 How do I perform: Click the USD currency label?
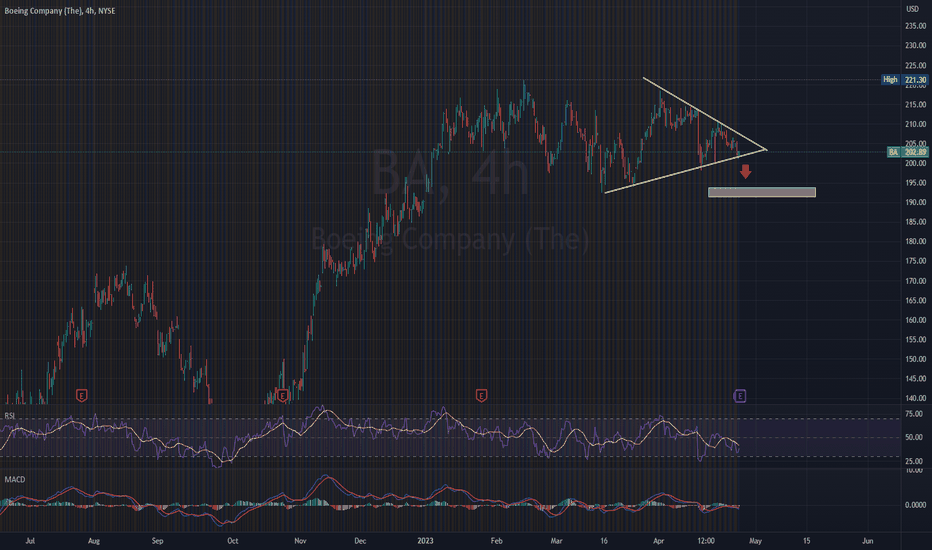point(912,9)
